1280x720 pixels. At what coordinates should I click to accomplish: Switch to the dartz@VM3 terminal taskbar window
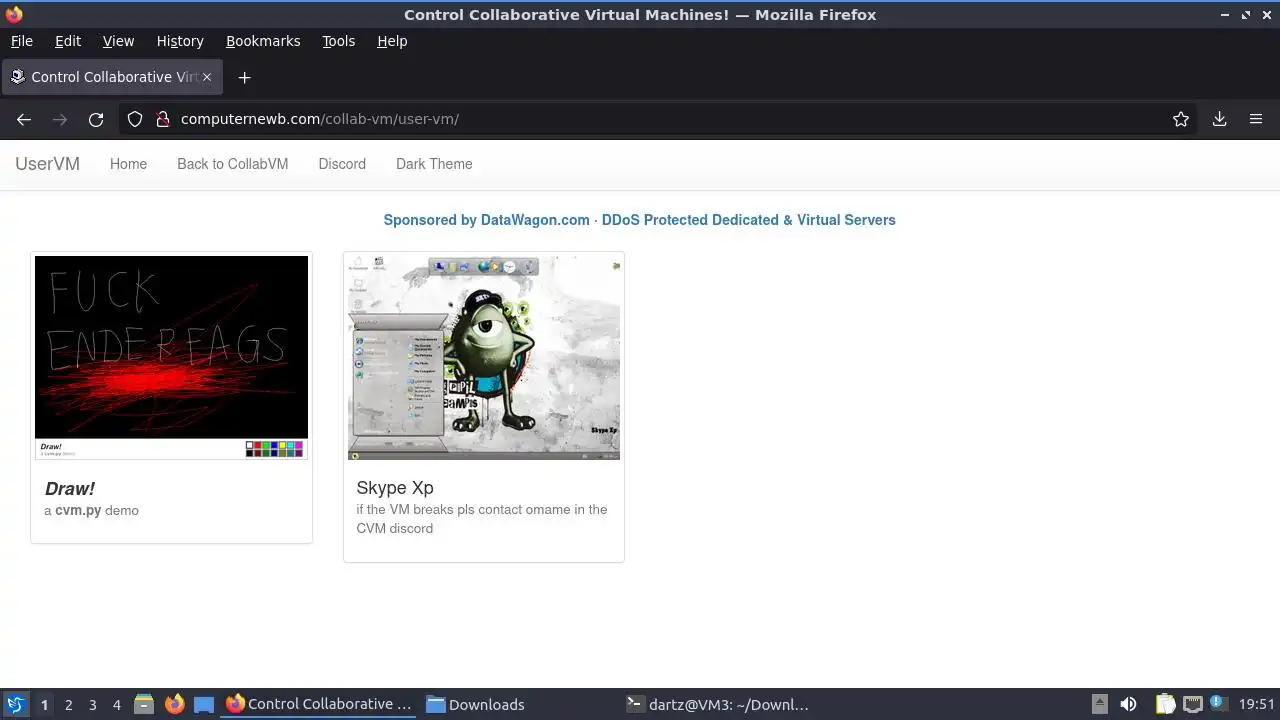[x=719, y=704]
